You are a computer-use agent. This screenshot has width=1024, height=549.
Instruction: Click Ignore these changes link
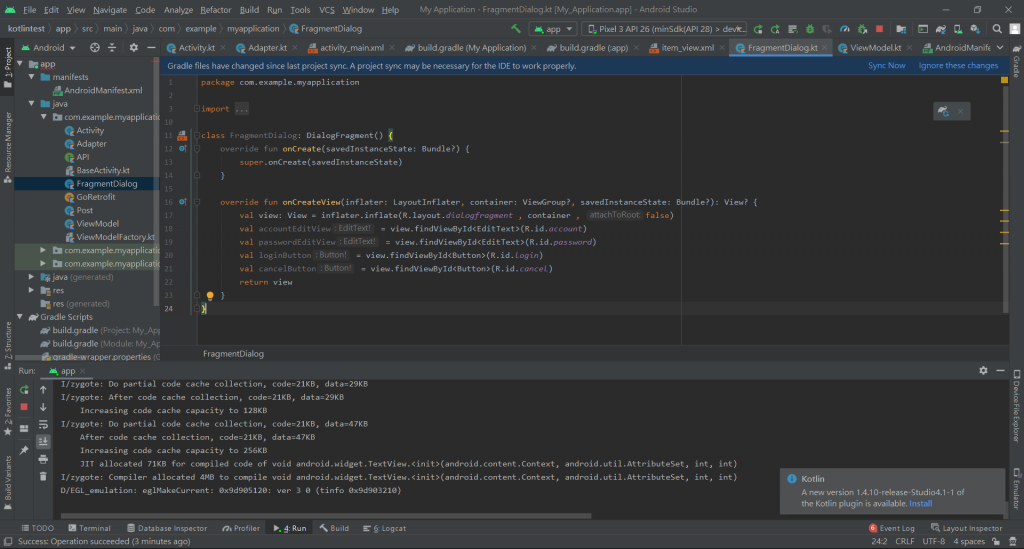tap(958, 65)
